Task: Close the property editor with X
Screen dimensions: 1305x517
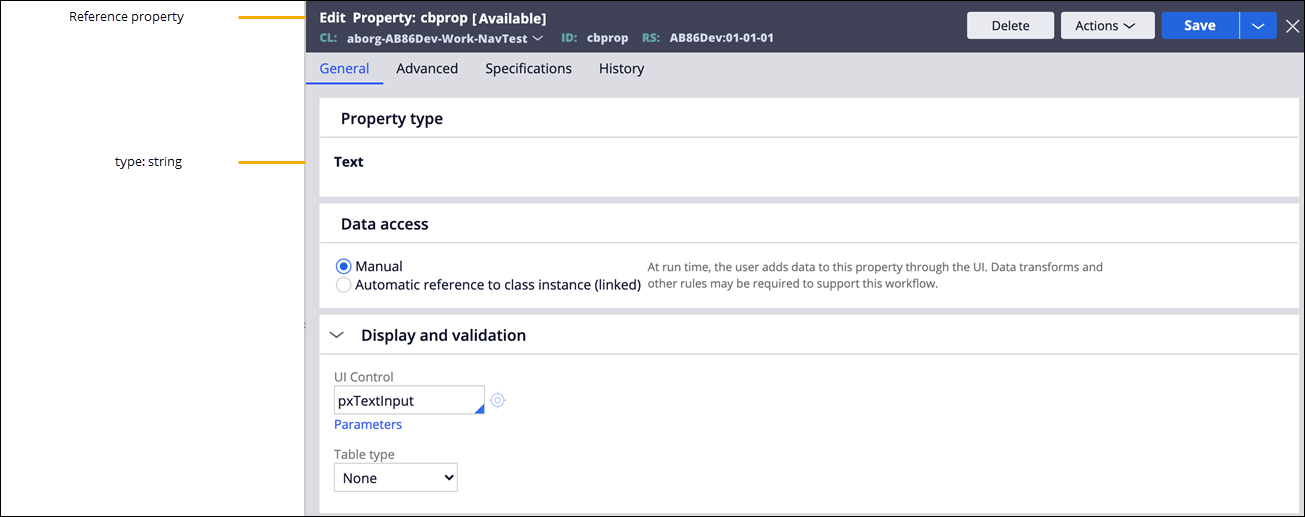Action: click(x=1292, y=26)
